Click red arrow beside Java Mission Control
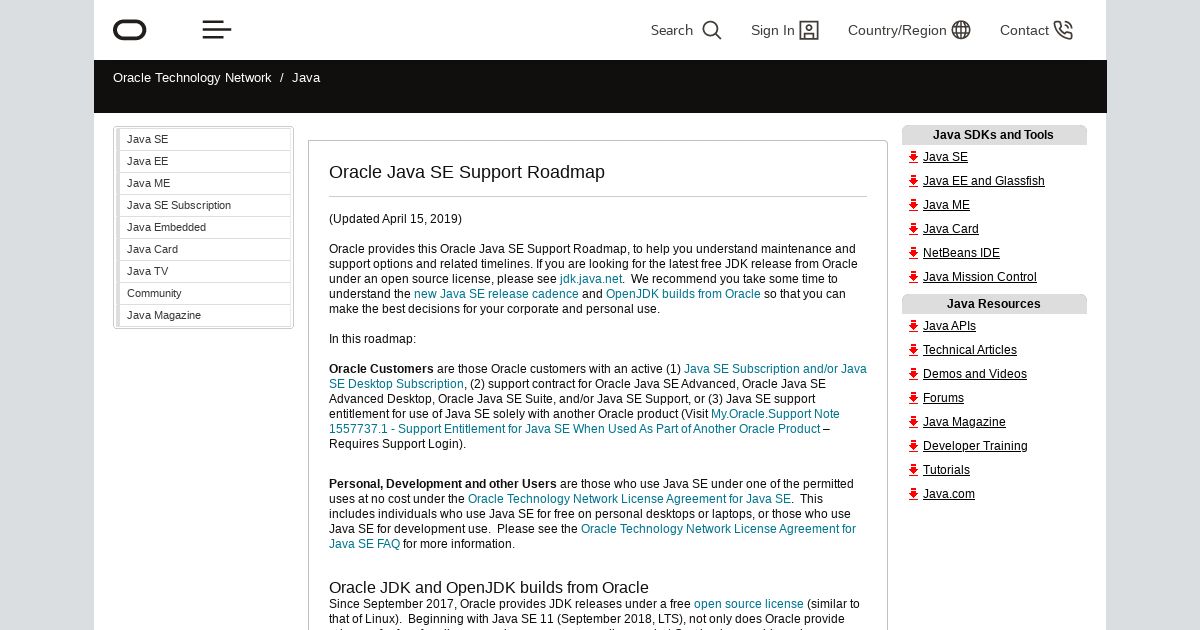Image resolution: width=1200 pixels, height=630 pixels. tap(913, 277)
